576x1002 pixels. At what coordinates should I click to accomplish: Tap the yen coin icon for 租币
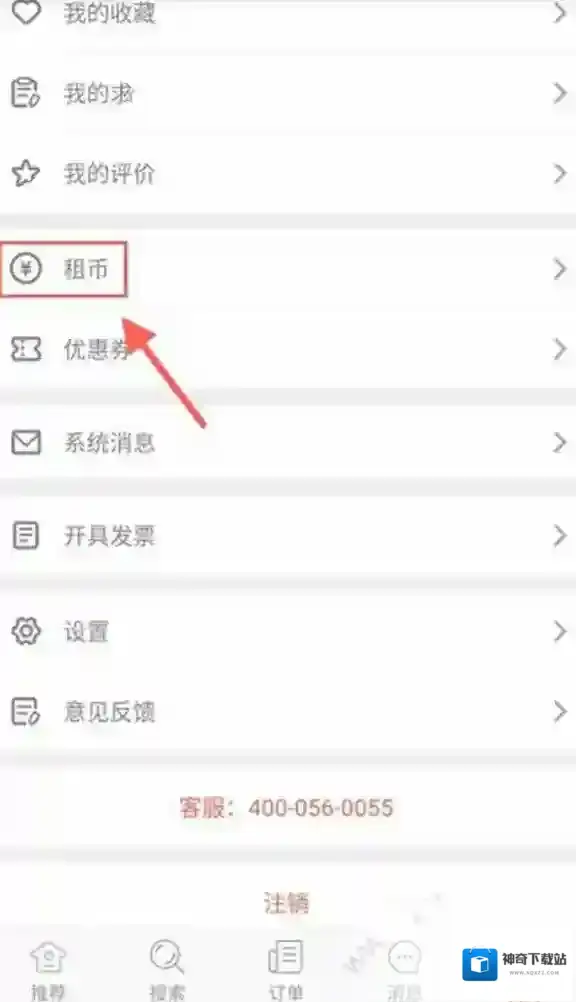(x=26, y=268)
